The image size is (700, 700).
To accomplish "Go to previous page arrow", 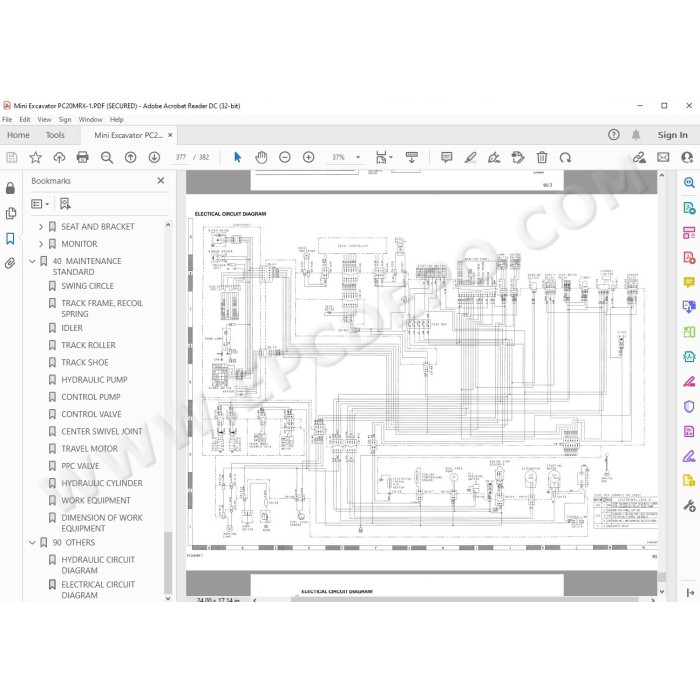I will [x=130, y=157].
